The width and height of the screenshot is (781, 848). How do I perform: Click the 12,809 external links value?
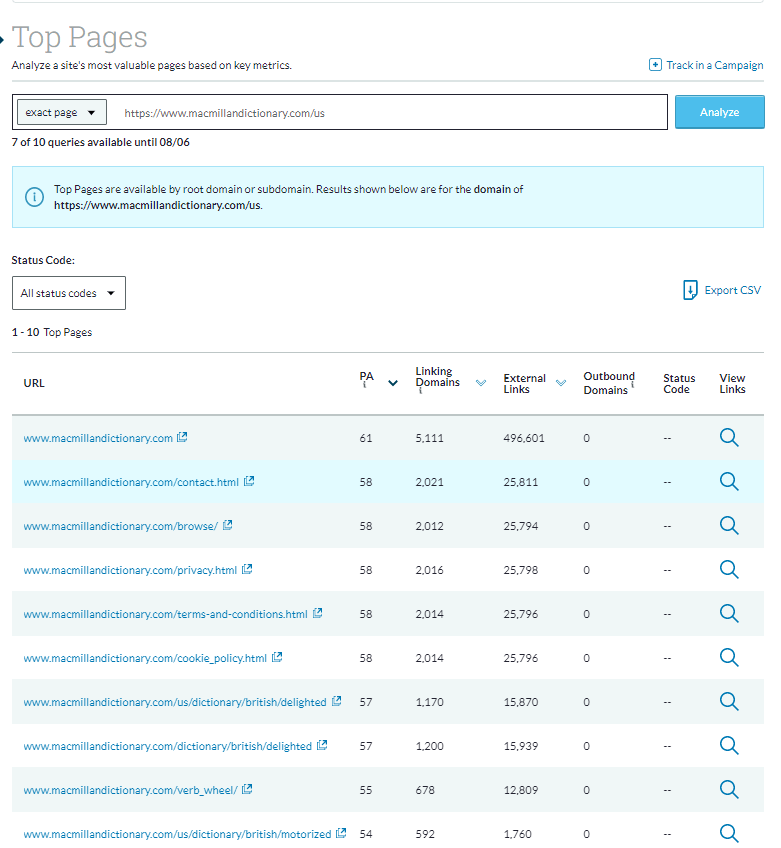(x=520, y=790)
